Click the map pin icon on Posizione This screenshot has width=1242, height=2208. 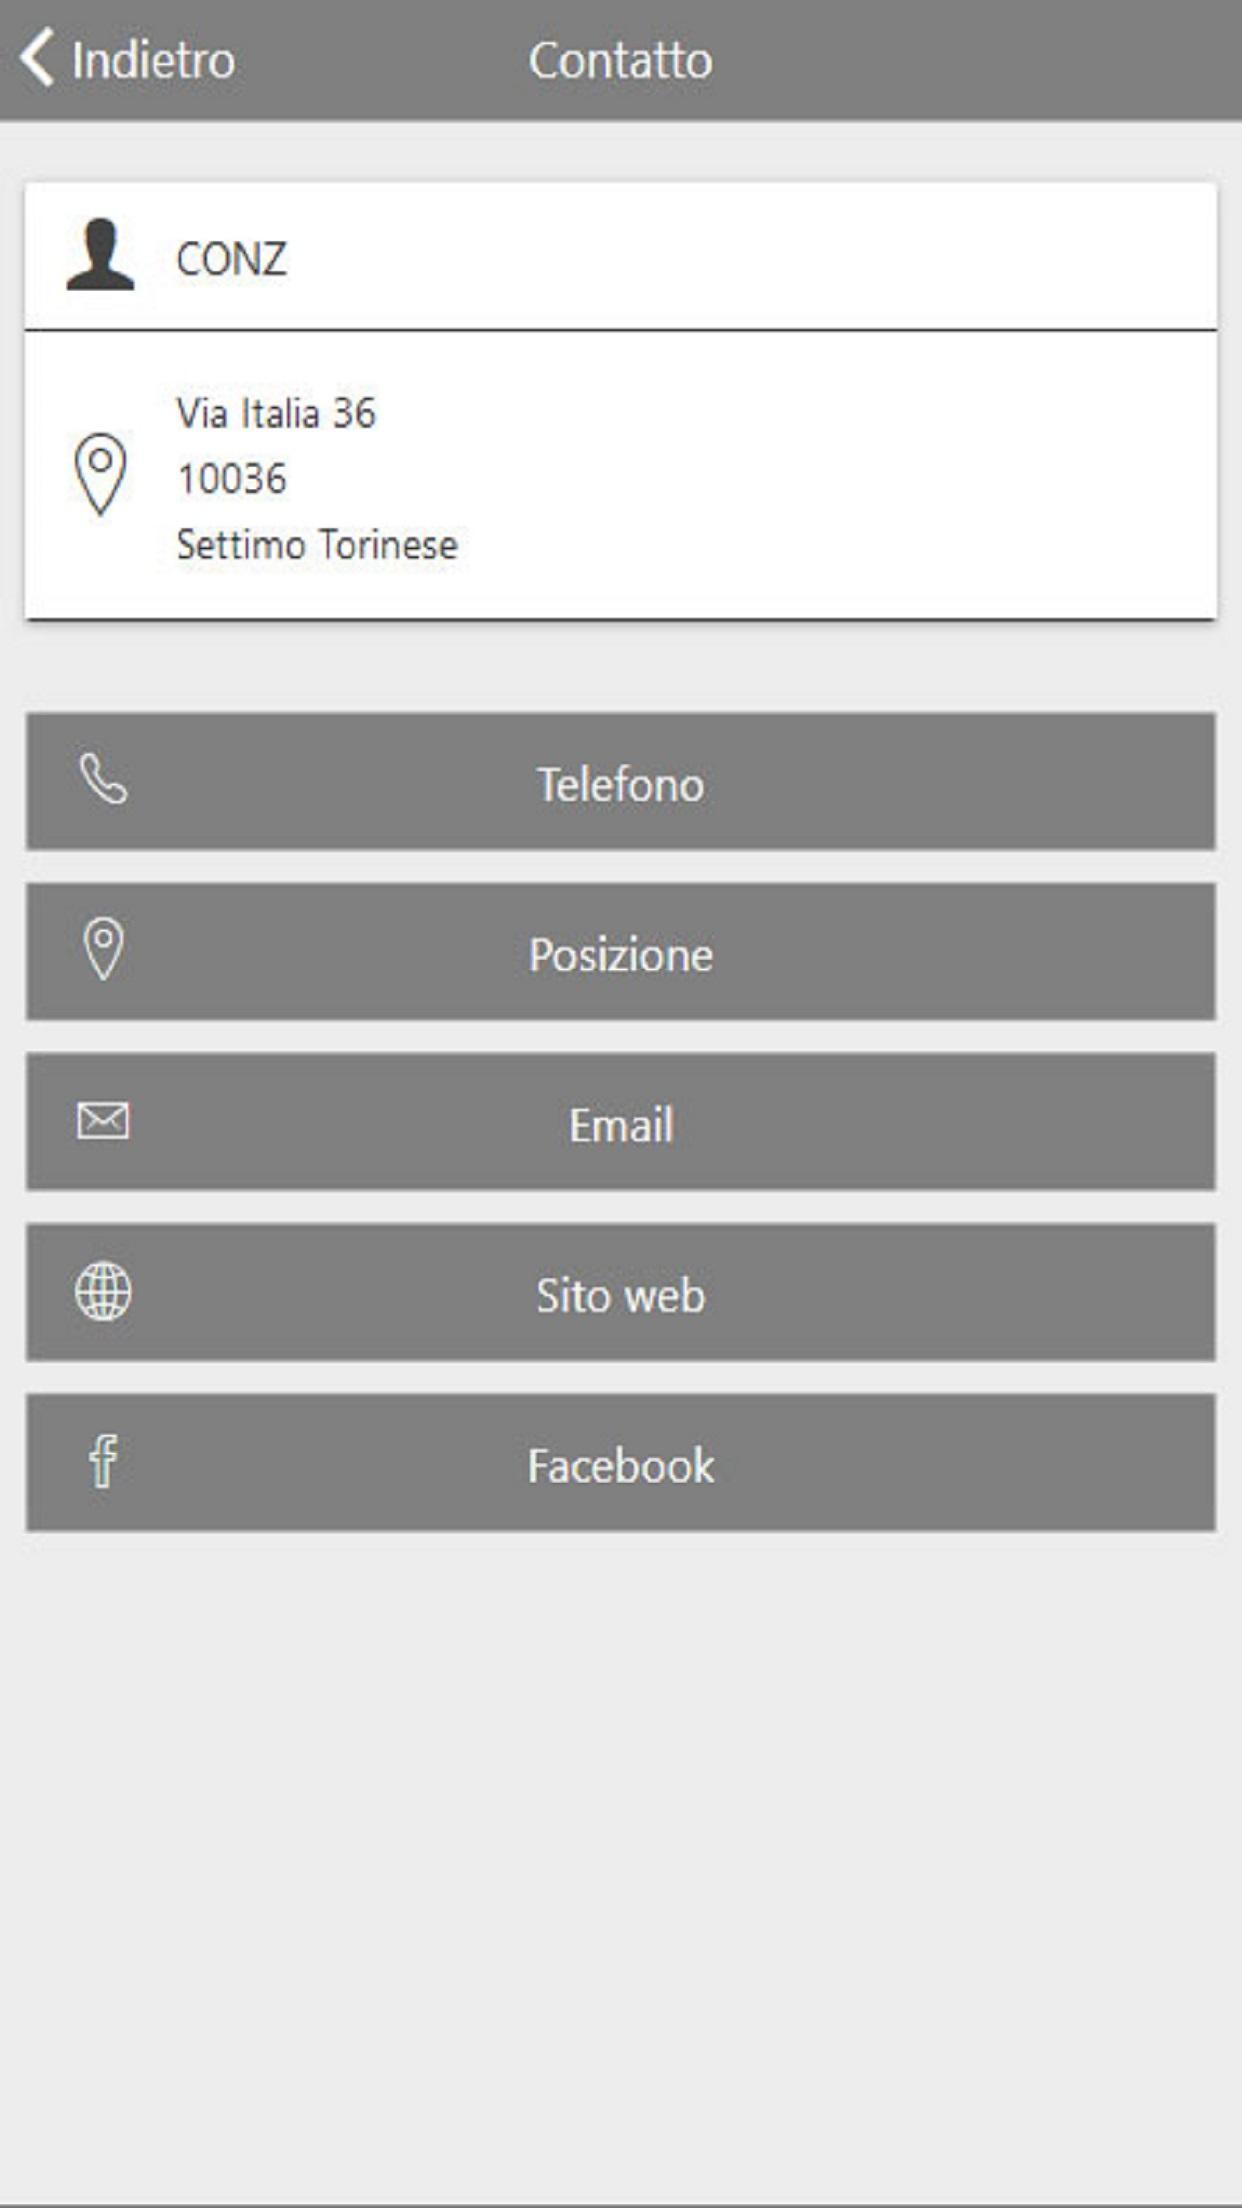[x=103, y=949]
